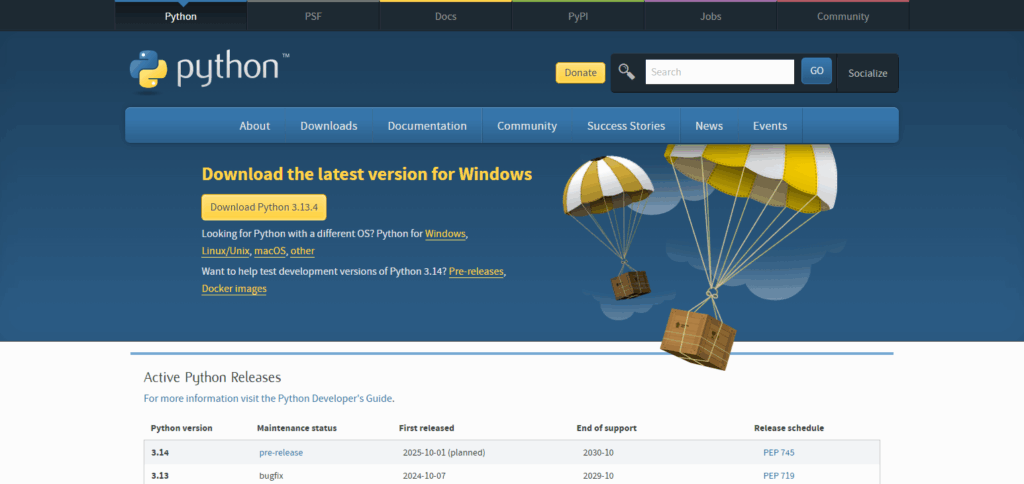Open the Pre-releases link
Image resolution: width=1024 pixels, height=484 pixels.
point(476,271)
